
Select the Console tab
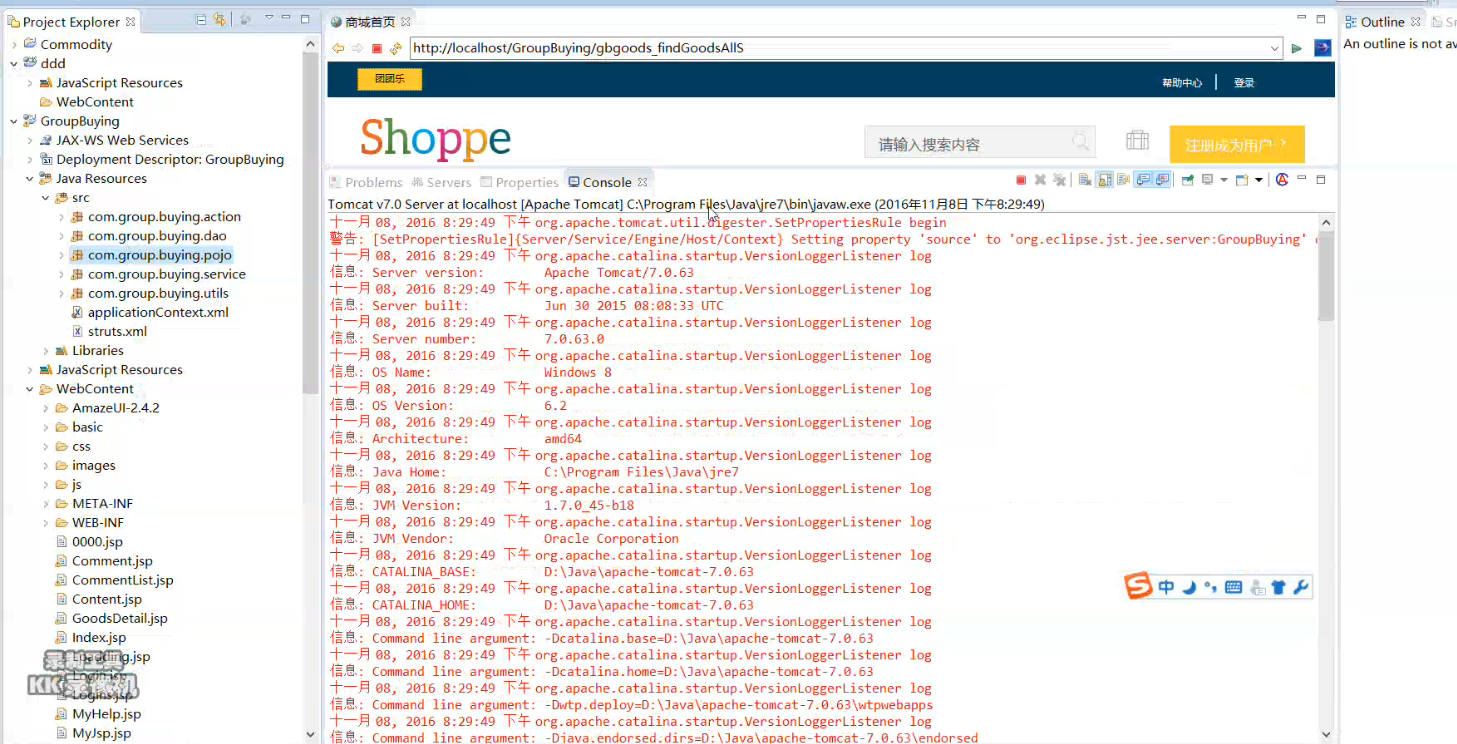coord(607,182)
